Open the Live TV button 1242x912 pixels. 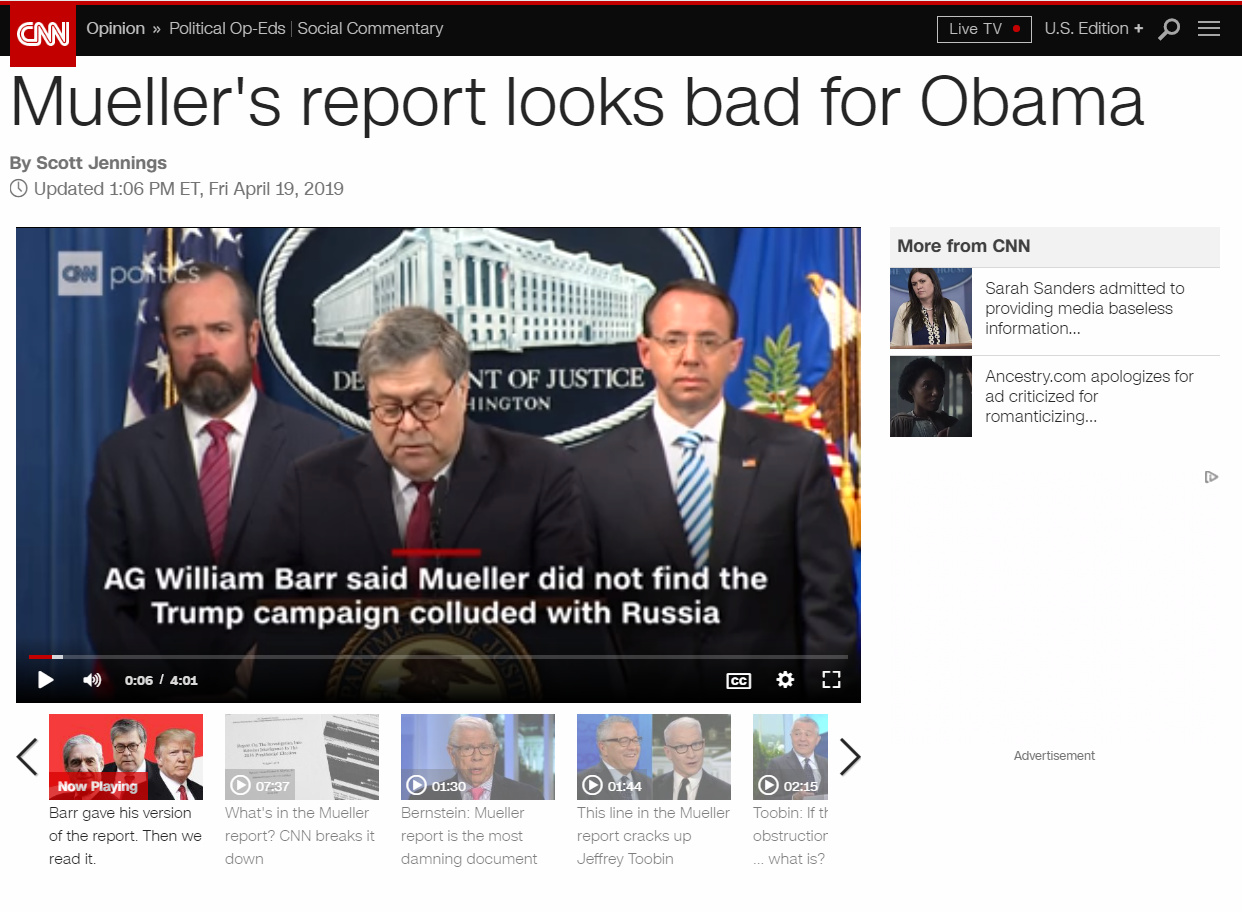984,29
